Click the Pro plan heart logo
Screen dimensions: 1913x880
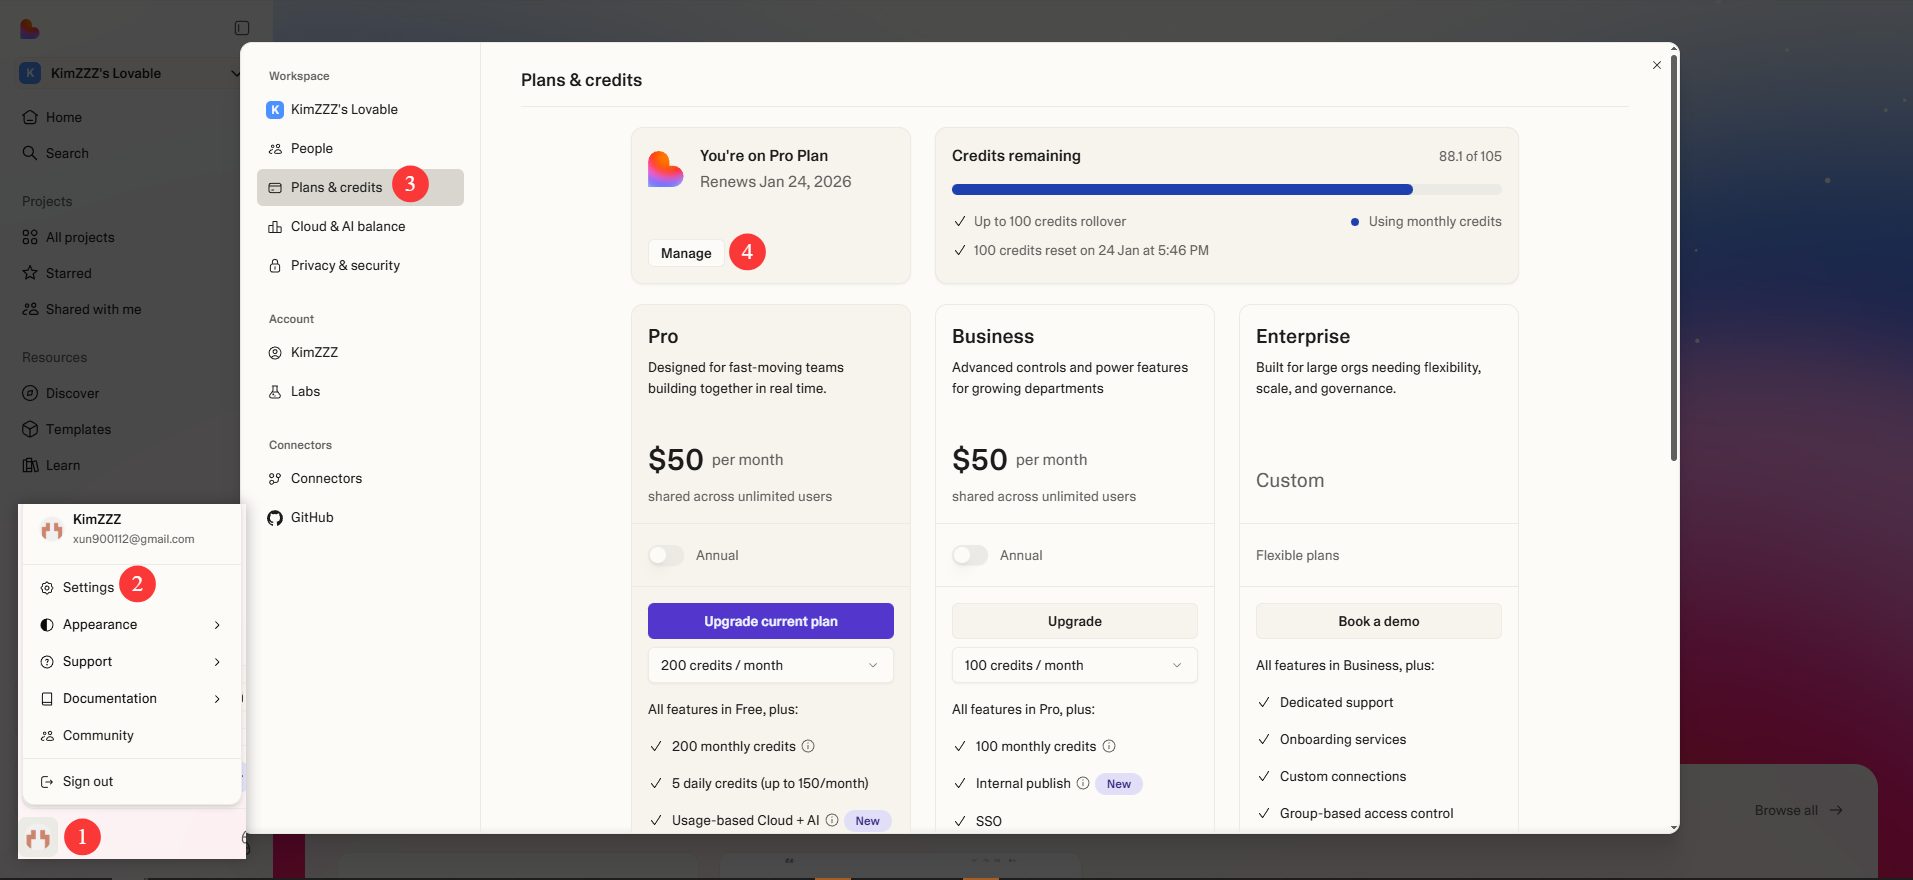pos(665,169)
